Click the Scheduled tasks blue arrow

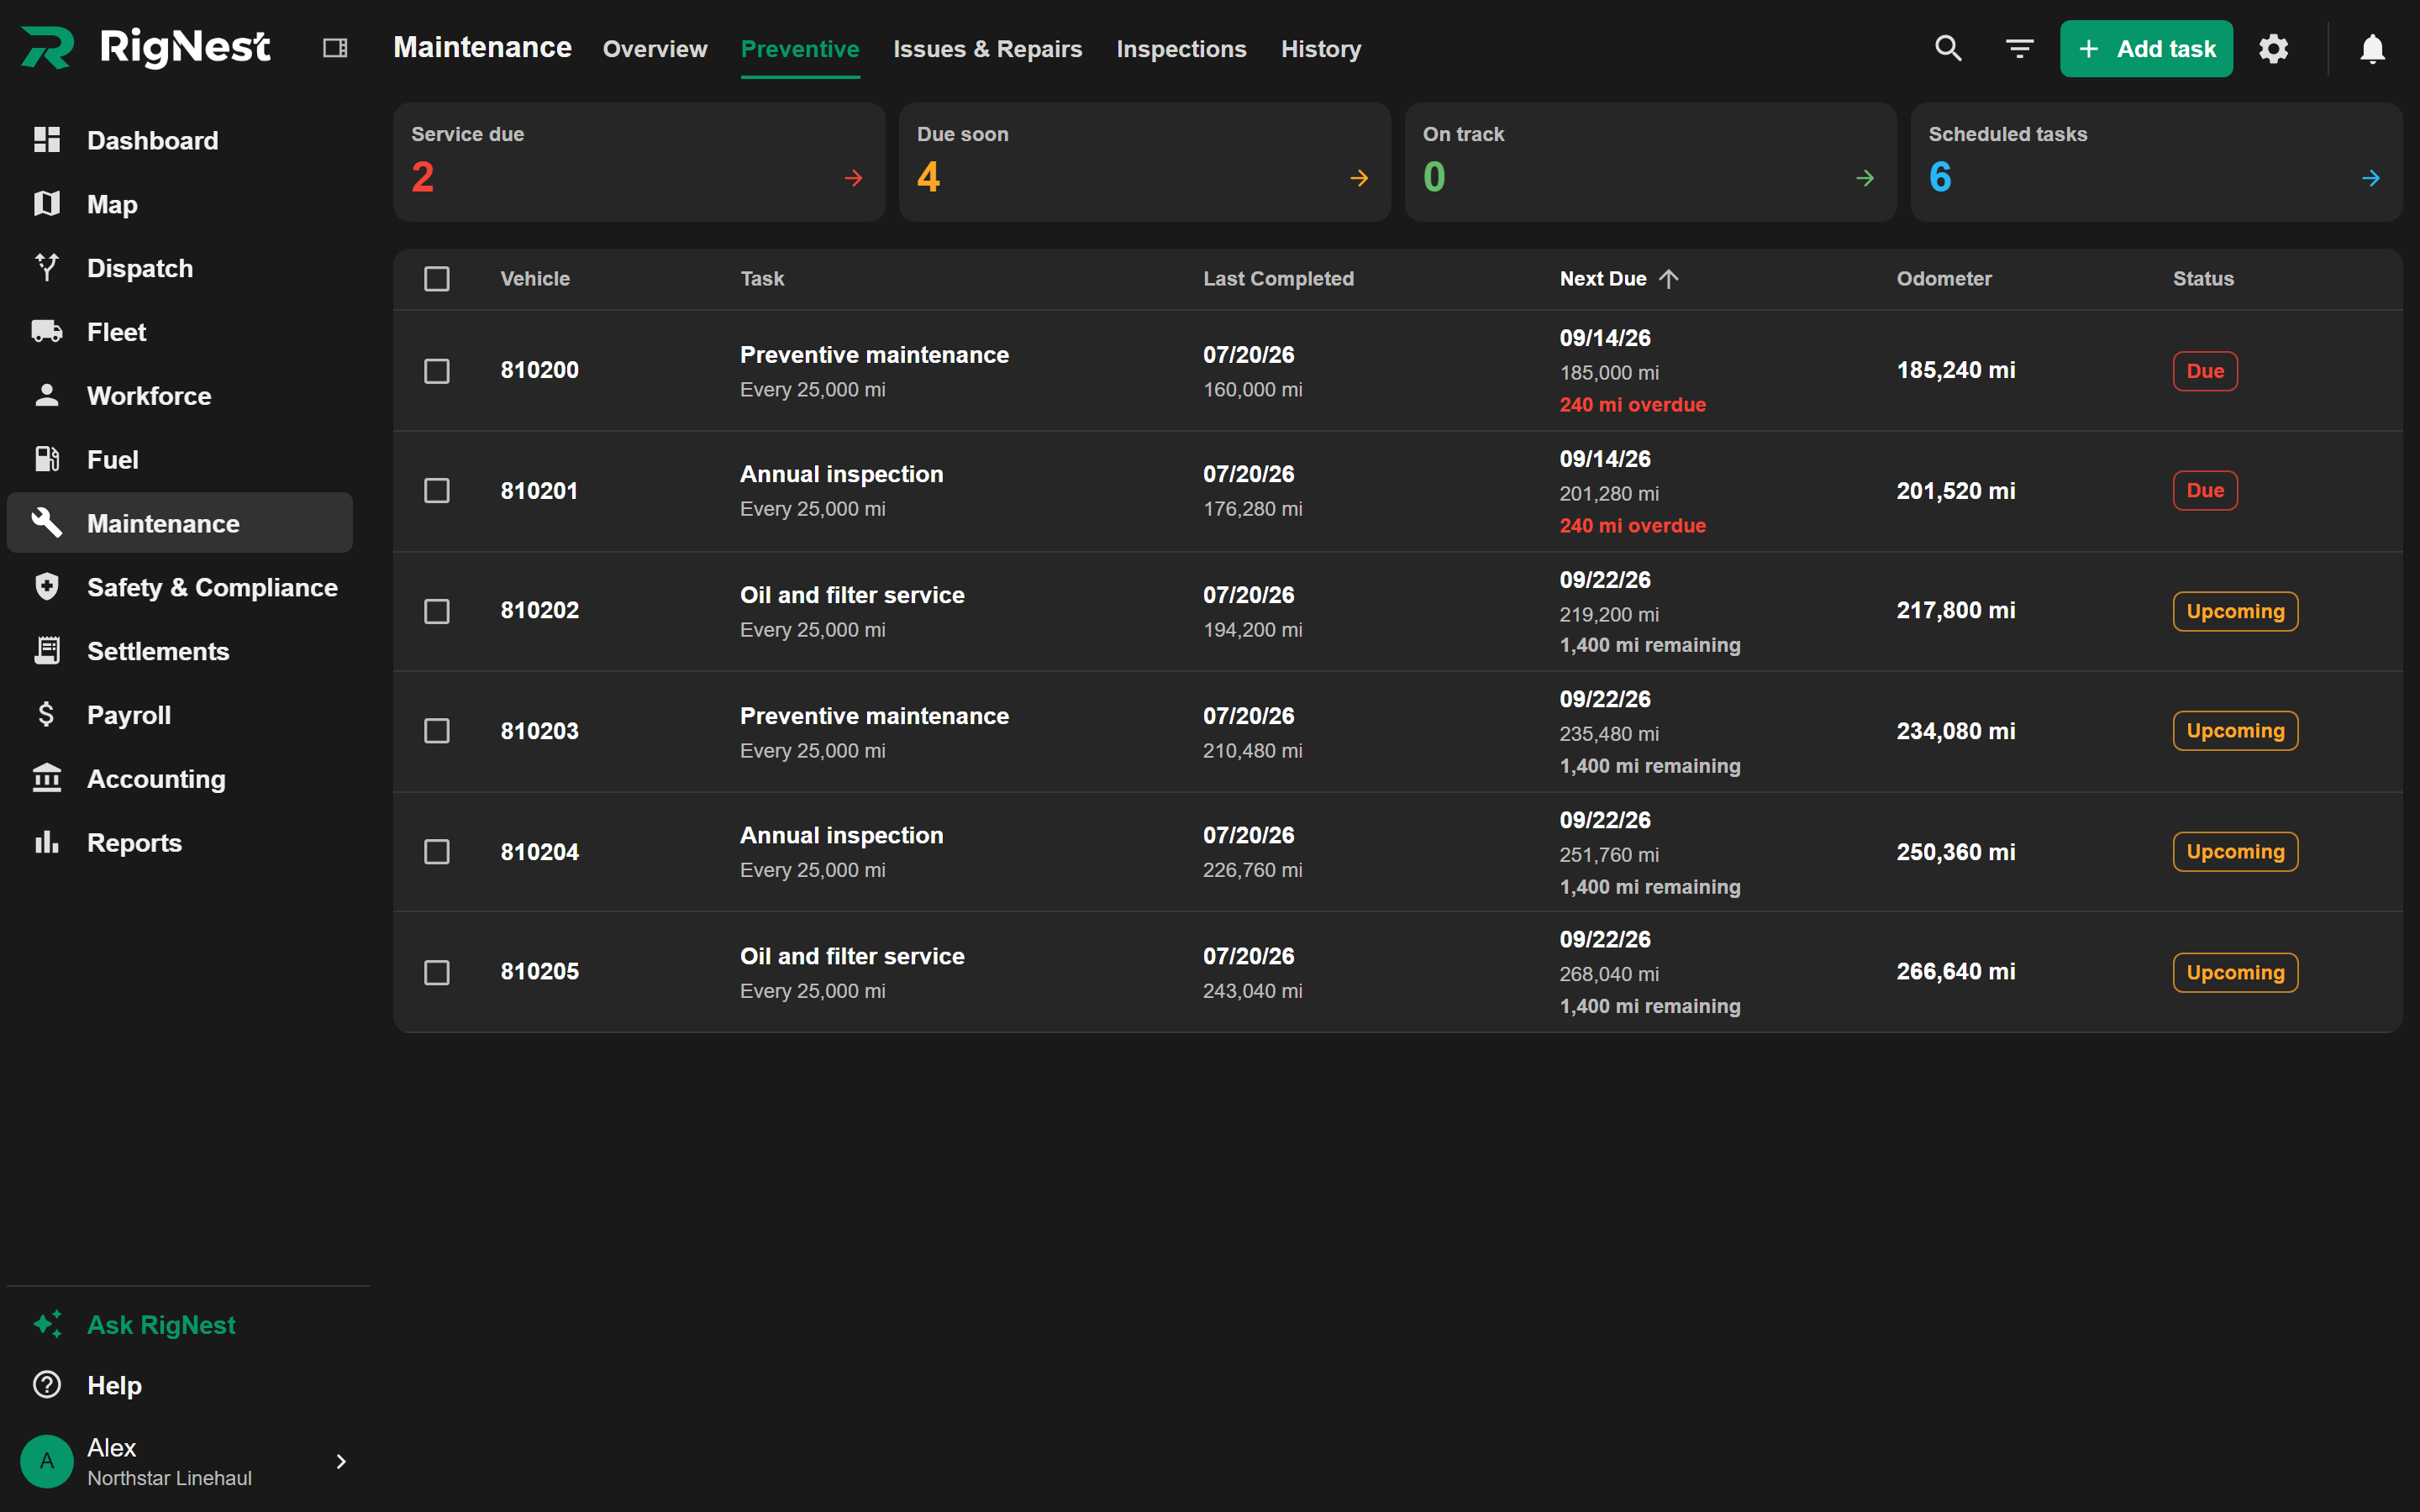tap(2371, 178)
